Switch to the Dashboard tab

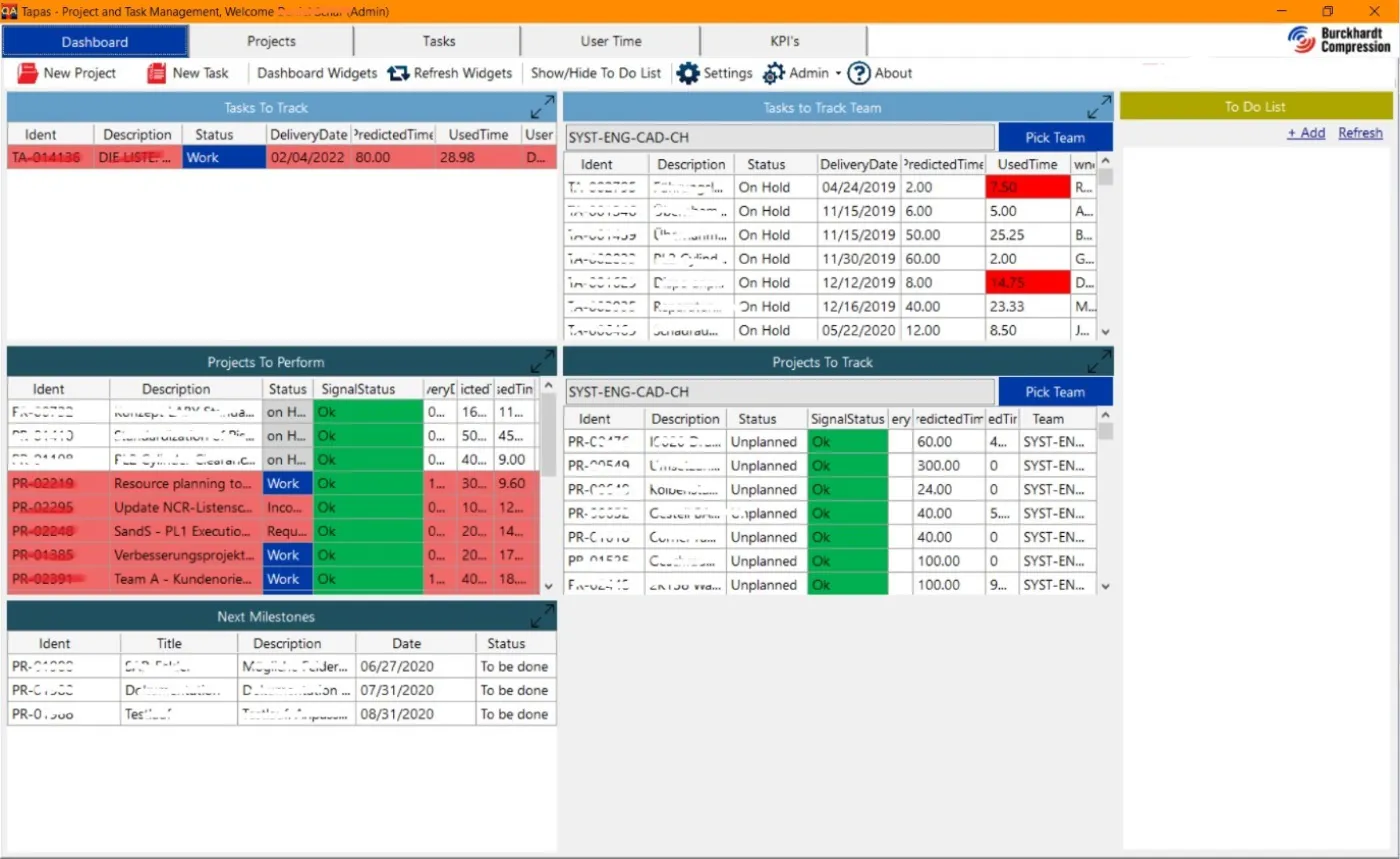[95, 41]
